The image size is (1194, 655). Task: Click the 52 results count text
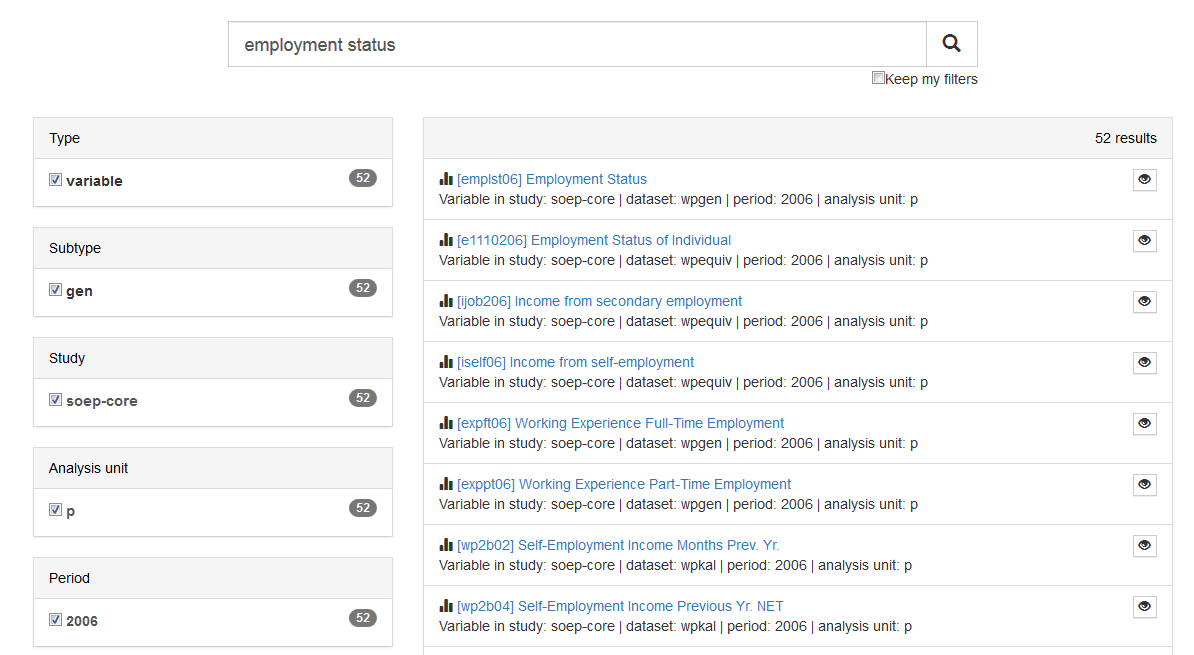pyautogui.click(x=1125, y=138)
